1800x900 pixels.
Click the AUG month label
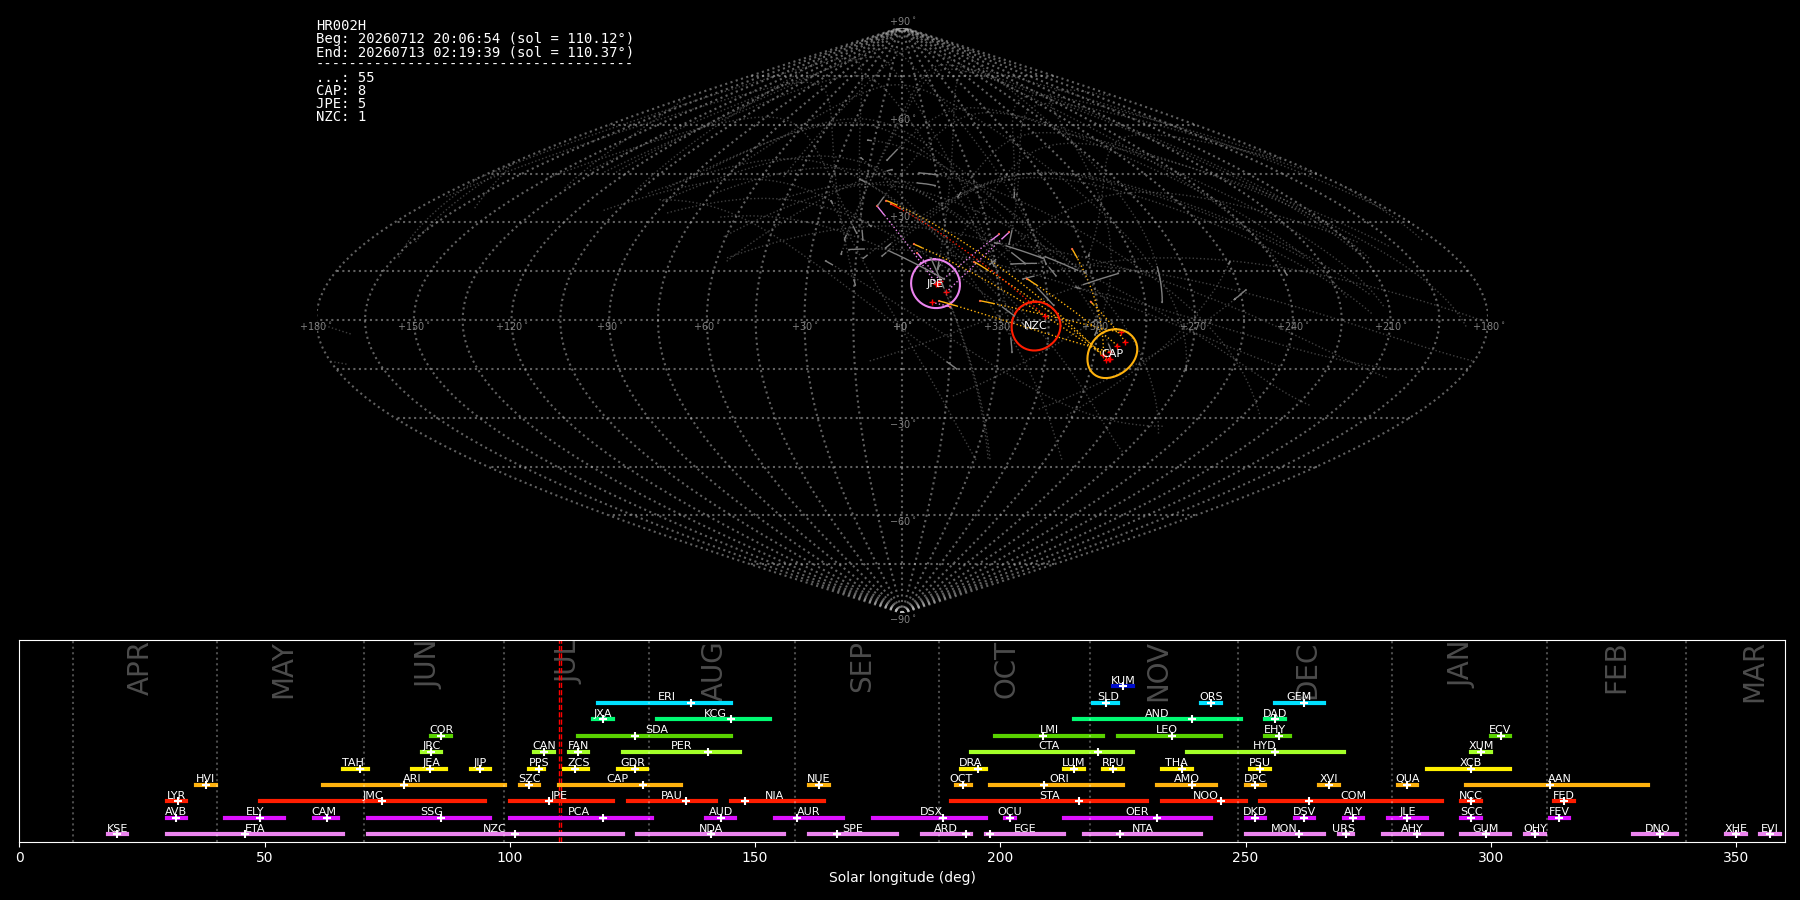pyautogui.click(x=712, y=673)
